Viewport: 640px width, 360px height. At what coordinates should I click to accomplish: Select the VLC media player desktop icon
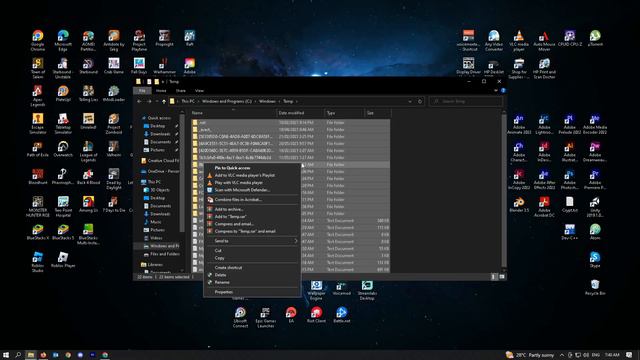tap(519, 40)
